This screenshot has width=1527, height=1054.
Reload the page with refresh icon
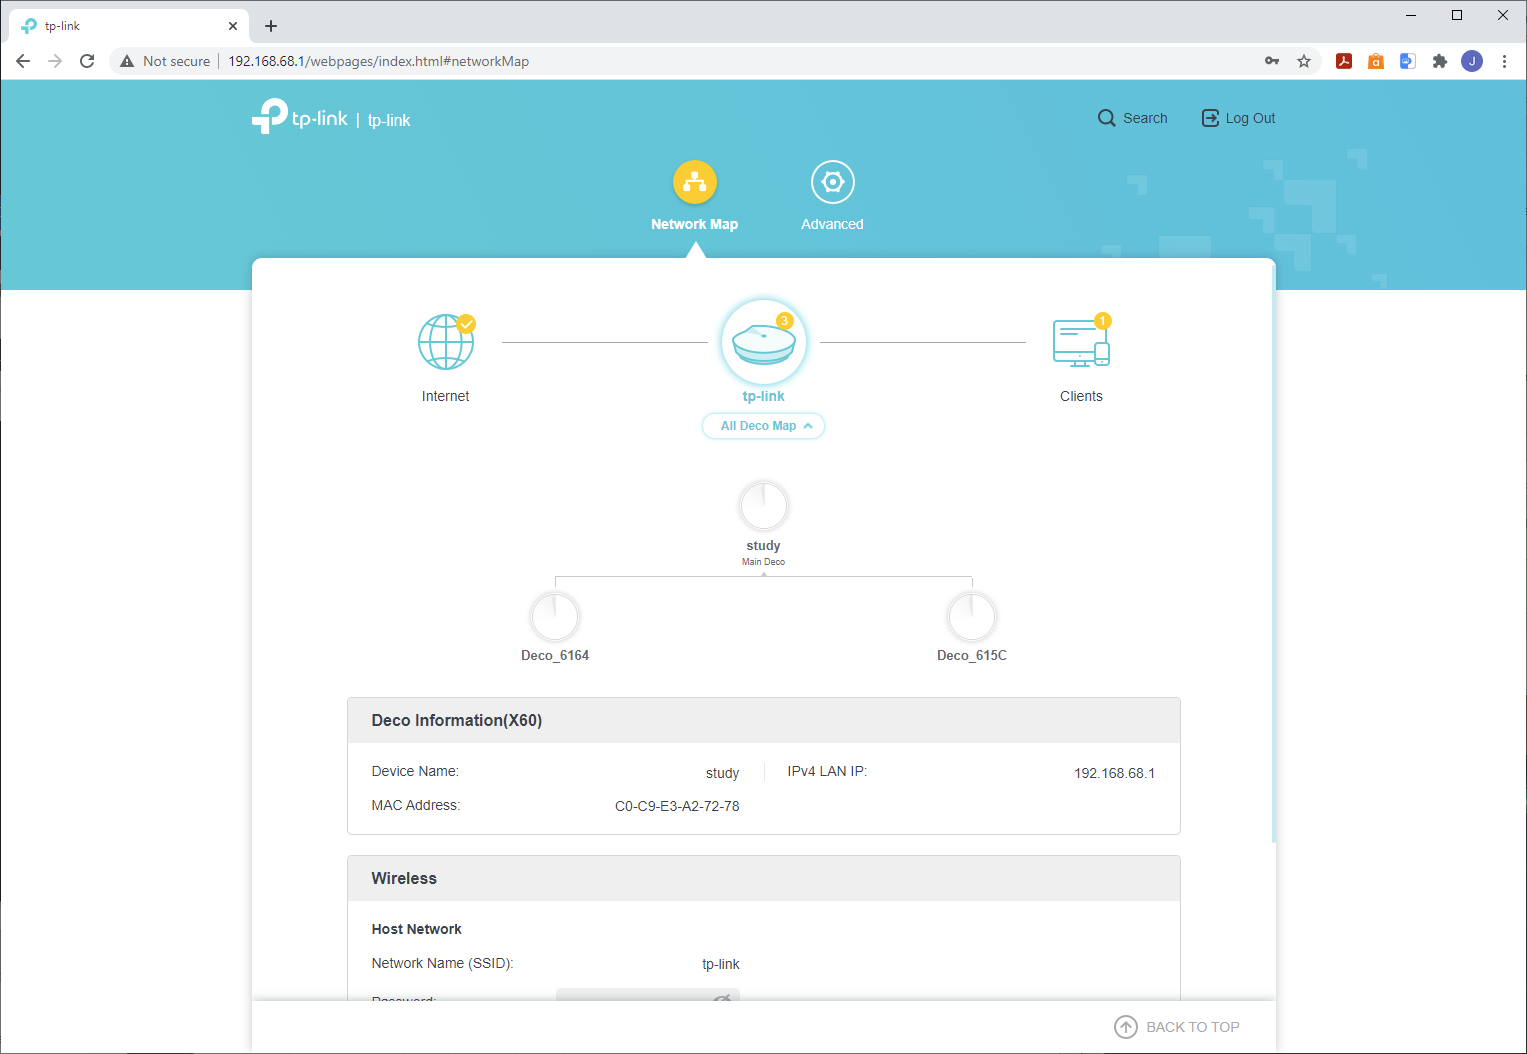click(x=87, y=61)
